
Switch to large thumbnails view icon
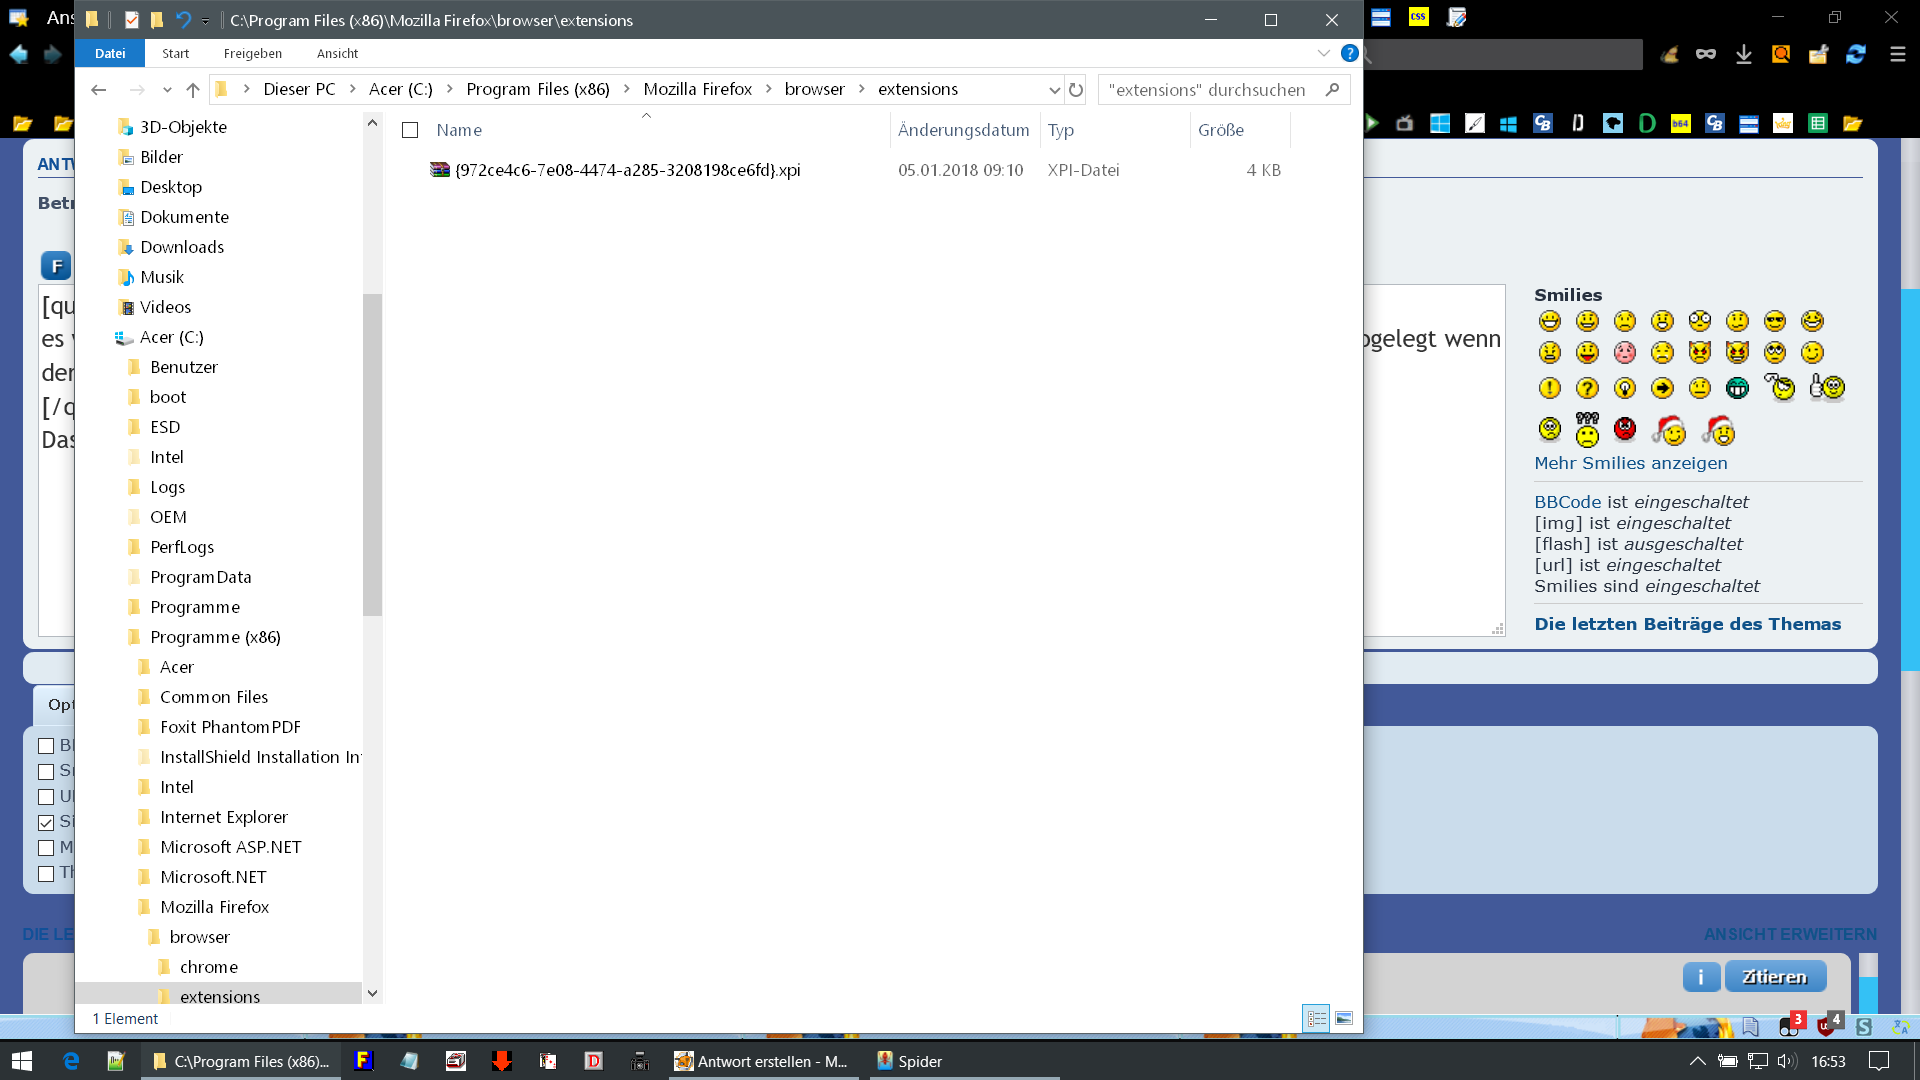click(1344, 1018)
